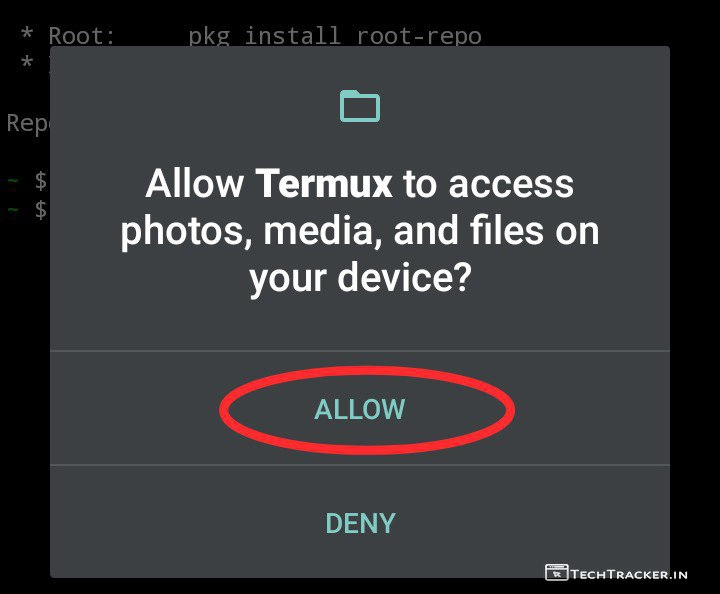
Task: Click 'photos, media, and files on' text
Action: click(x=360, y=232)
